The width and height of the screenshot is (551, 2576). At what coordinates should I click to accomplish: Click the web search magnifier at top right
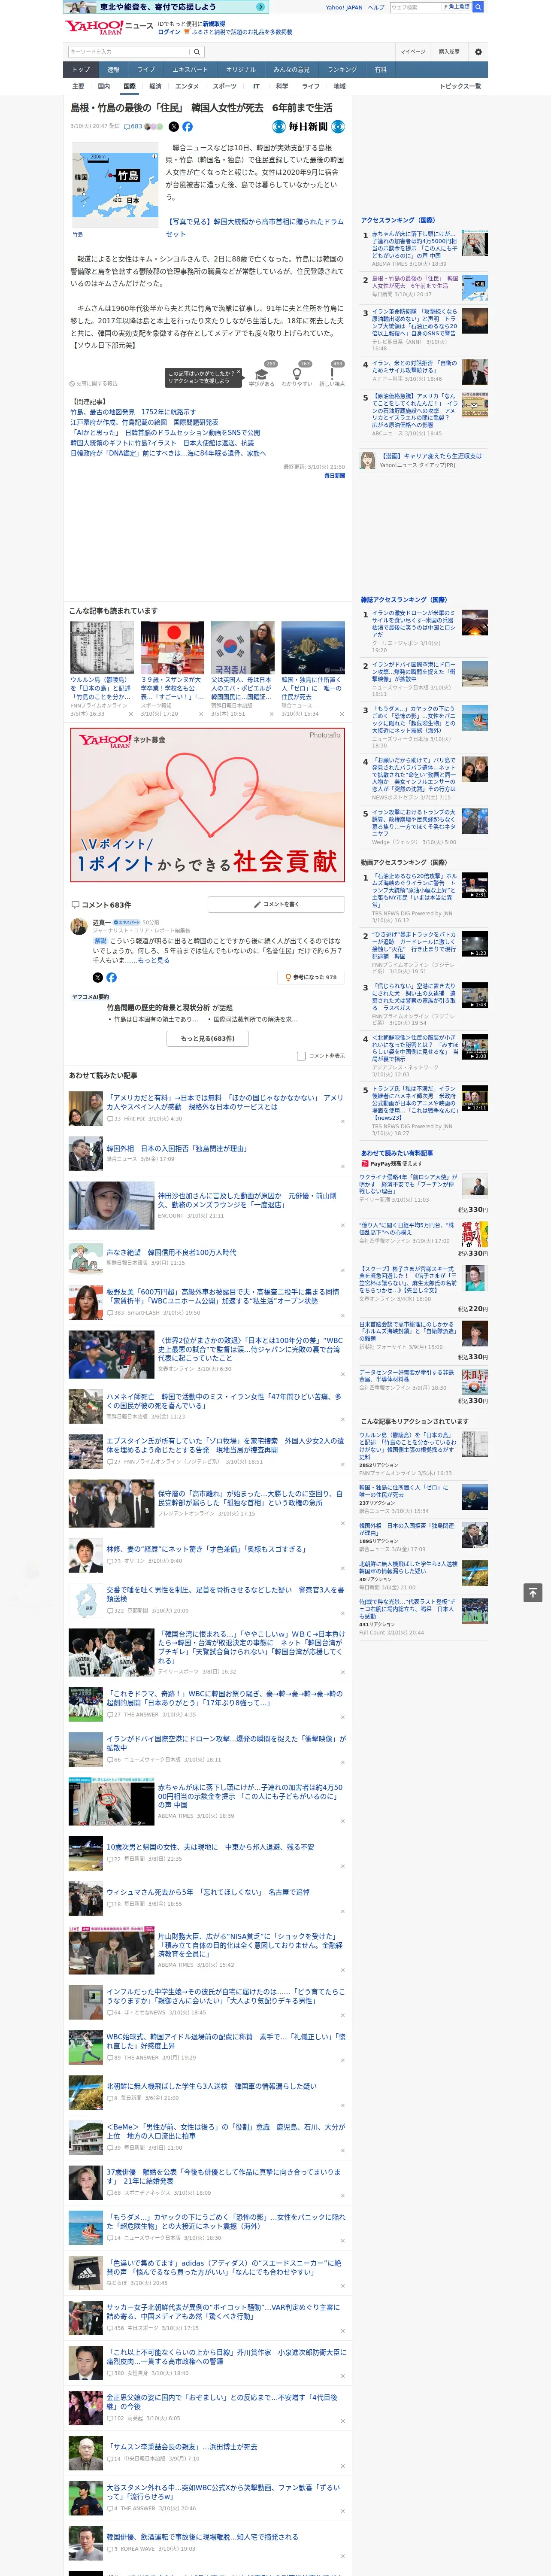click(x=478, y=7)
